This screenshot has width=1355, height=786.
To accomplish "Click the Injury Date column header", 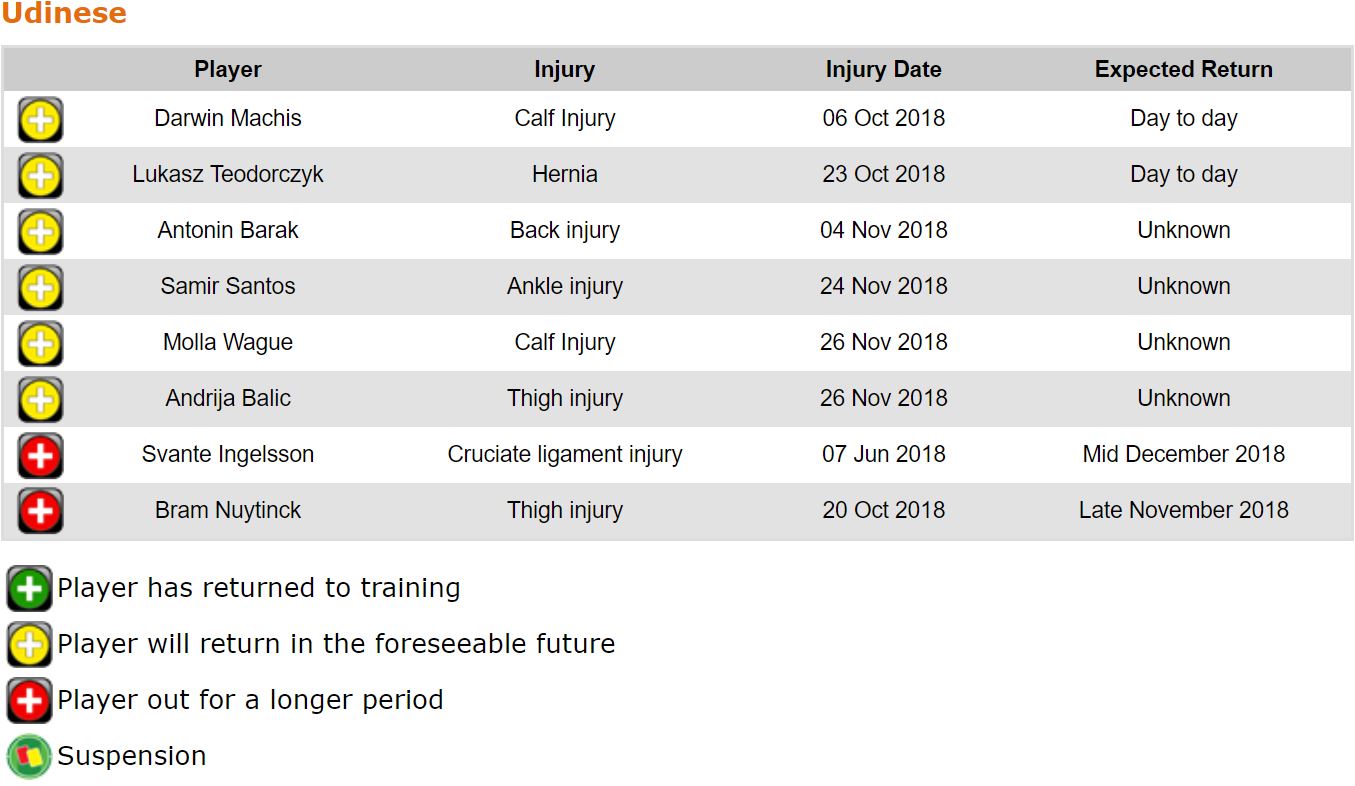I will point(883,70).
